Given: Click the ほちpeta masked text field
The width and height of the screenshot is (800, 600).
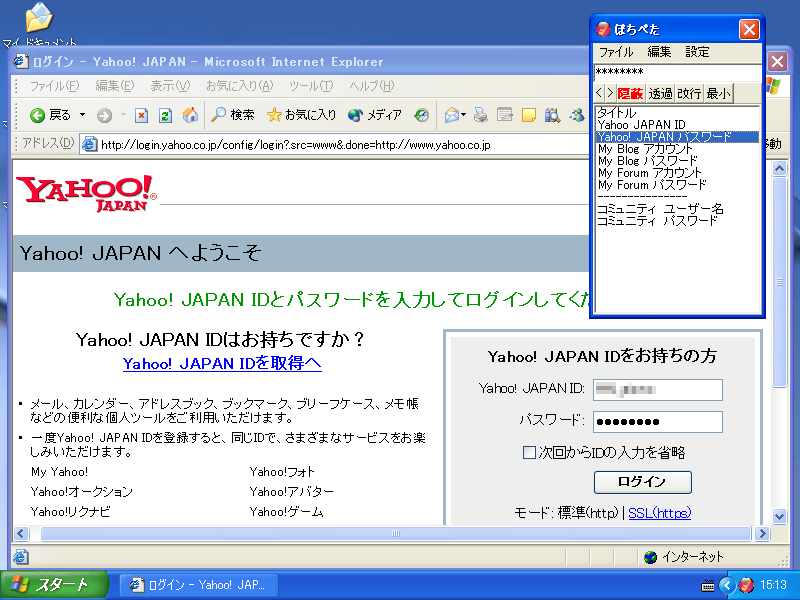Looking at the screenshot, I should tap(677, 71).
